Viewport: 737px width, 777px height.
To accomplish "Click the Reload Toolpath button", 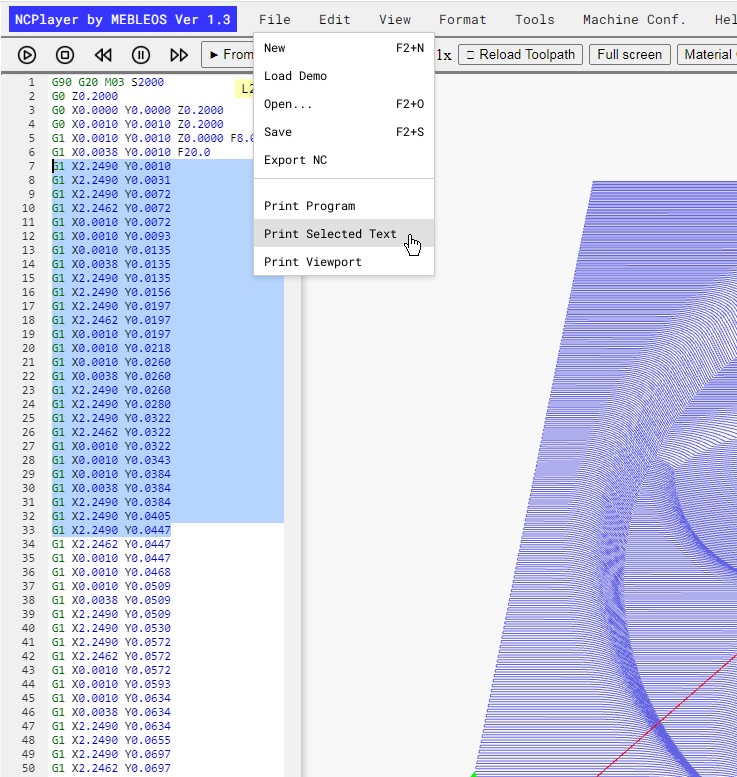I will pos(520,55).
